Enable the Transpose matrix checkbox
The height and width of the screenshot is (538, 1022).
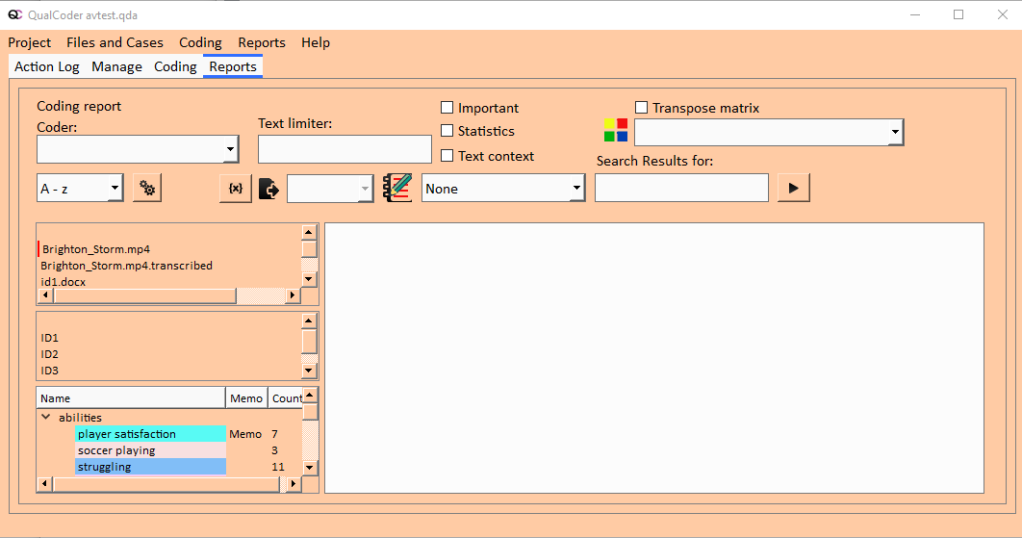coord(642,108)
